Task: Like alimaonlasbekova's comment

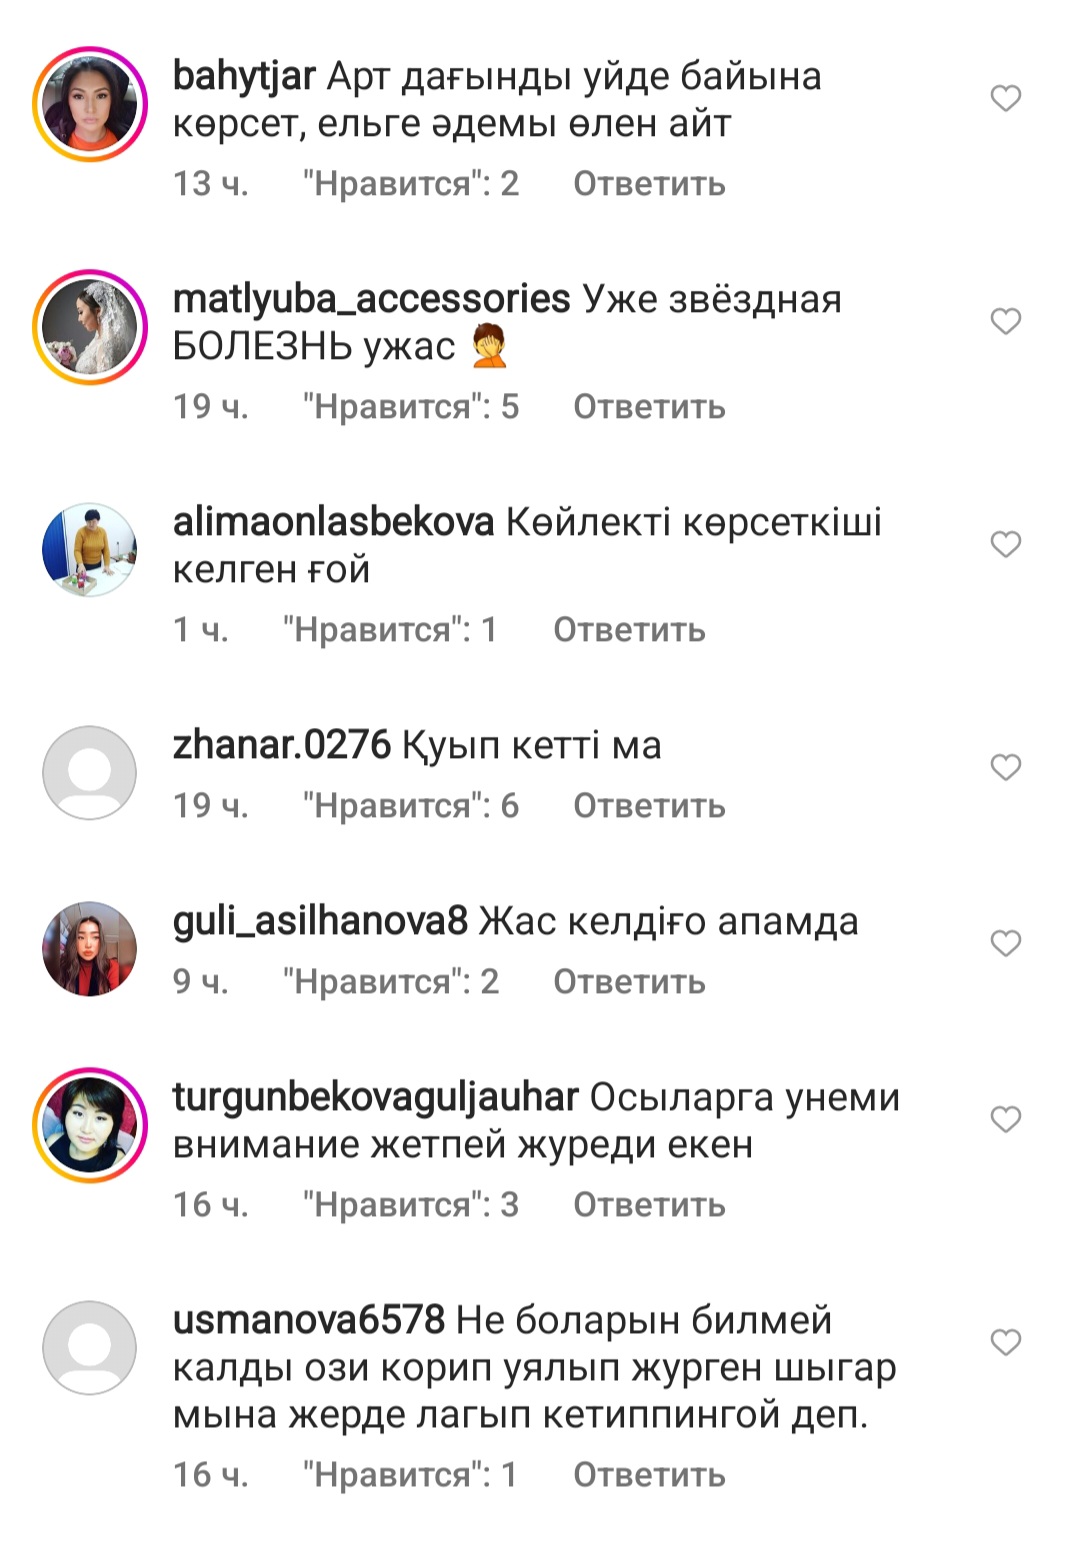Action: click(1005, 544)
